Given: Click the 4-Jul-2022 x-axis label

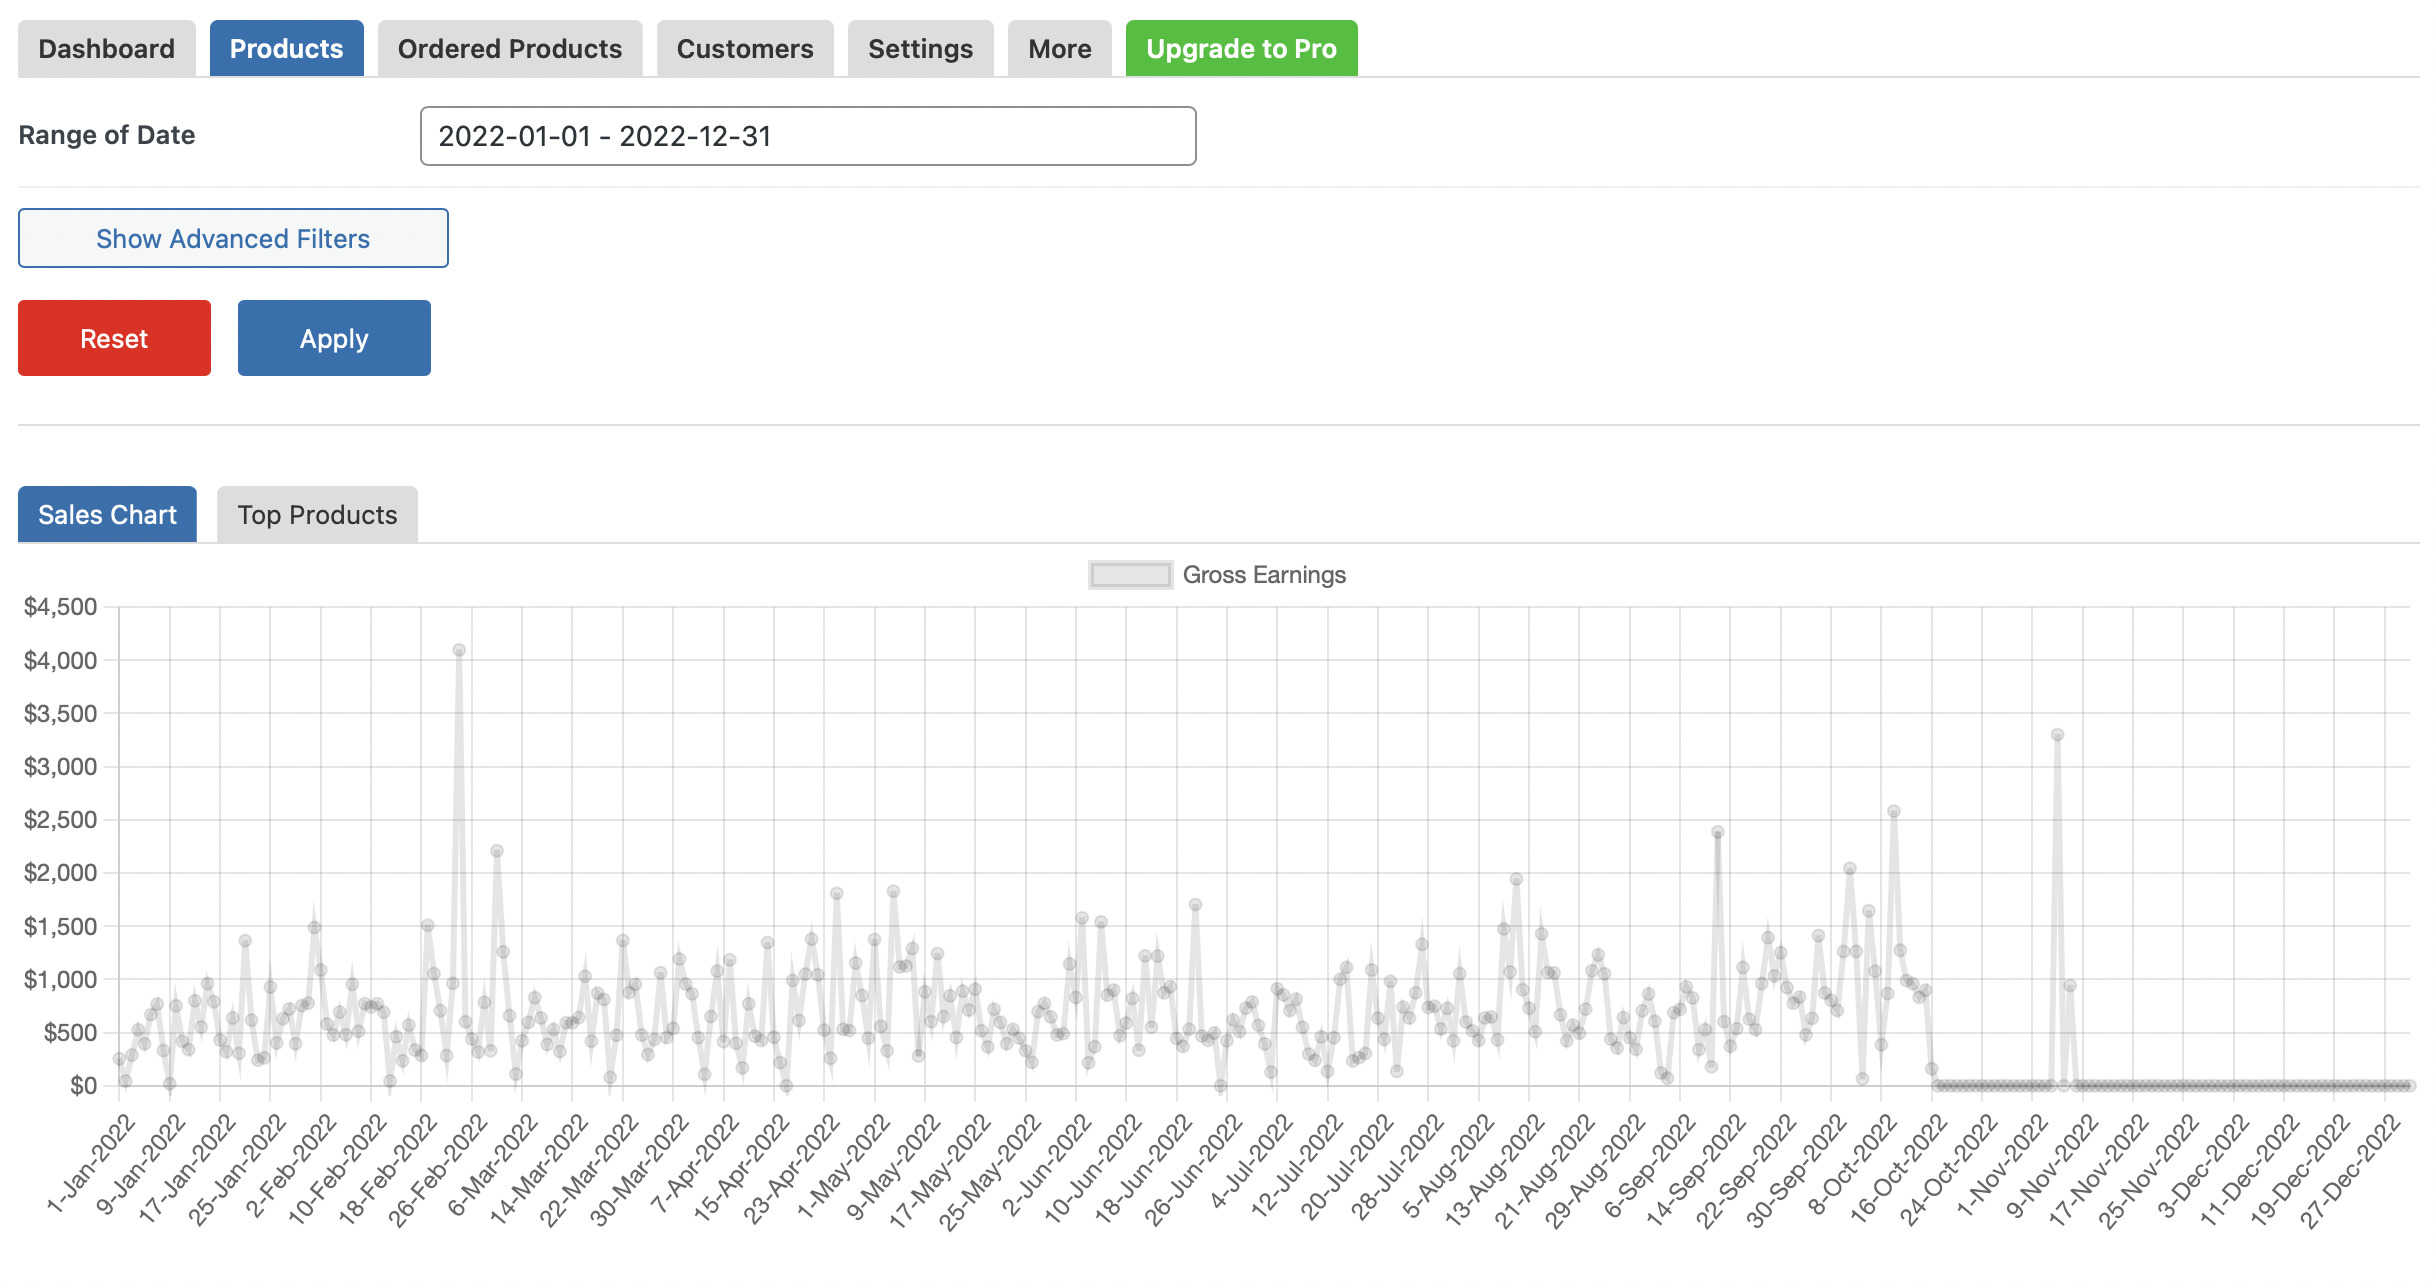Looking at the screenshot, I should tap(1252, 1163).
